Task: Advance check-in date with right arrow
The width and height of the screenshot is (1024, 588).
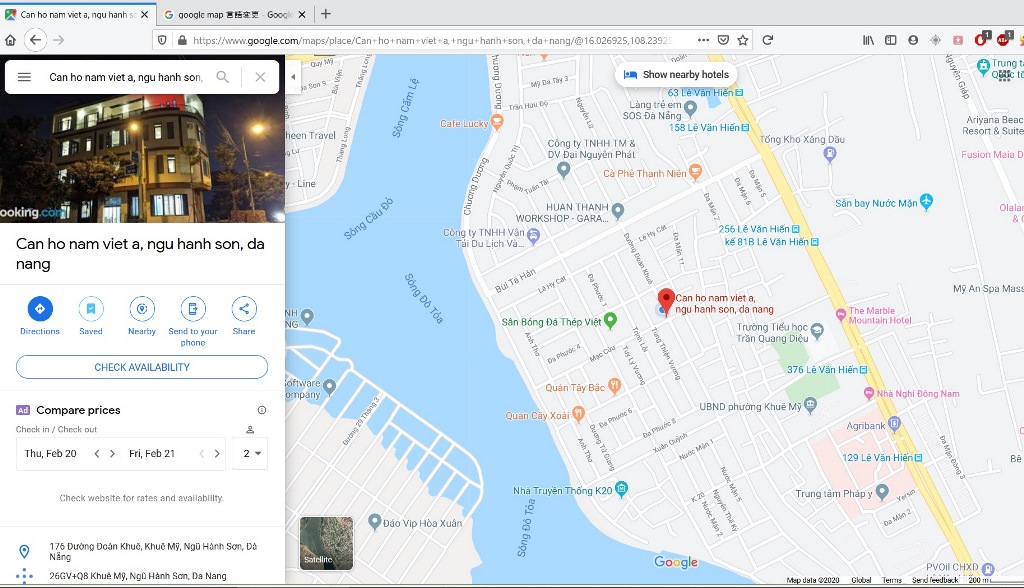Action: pos(112,453)
